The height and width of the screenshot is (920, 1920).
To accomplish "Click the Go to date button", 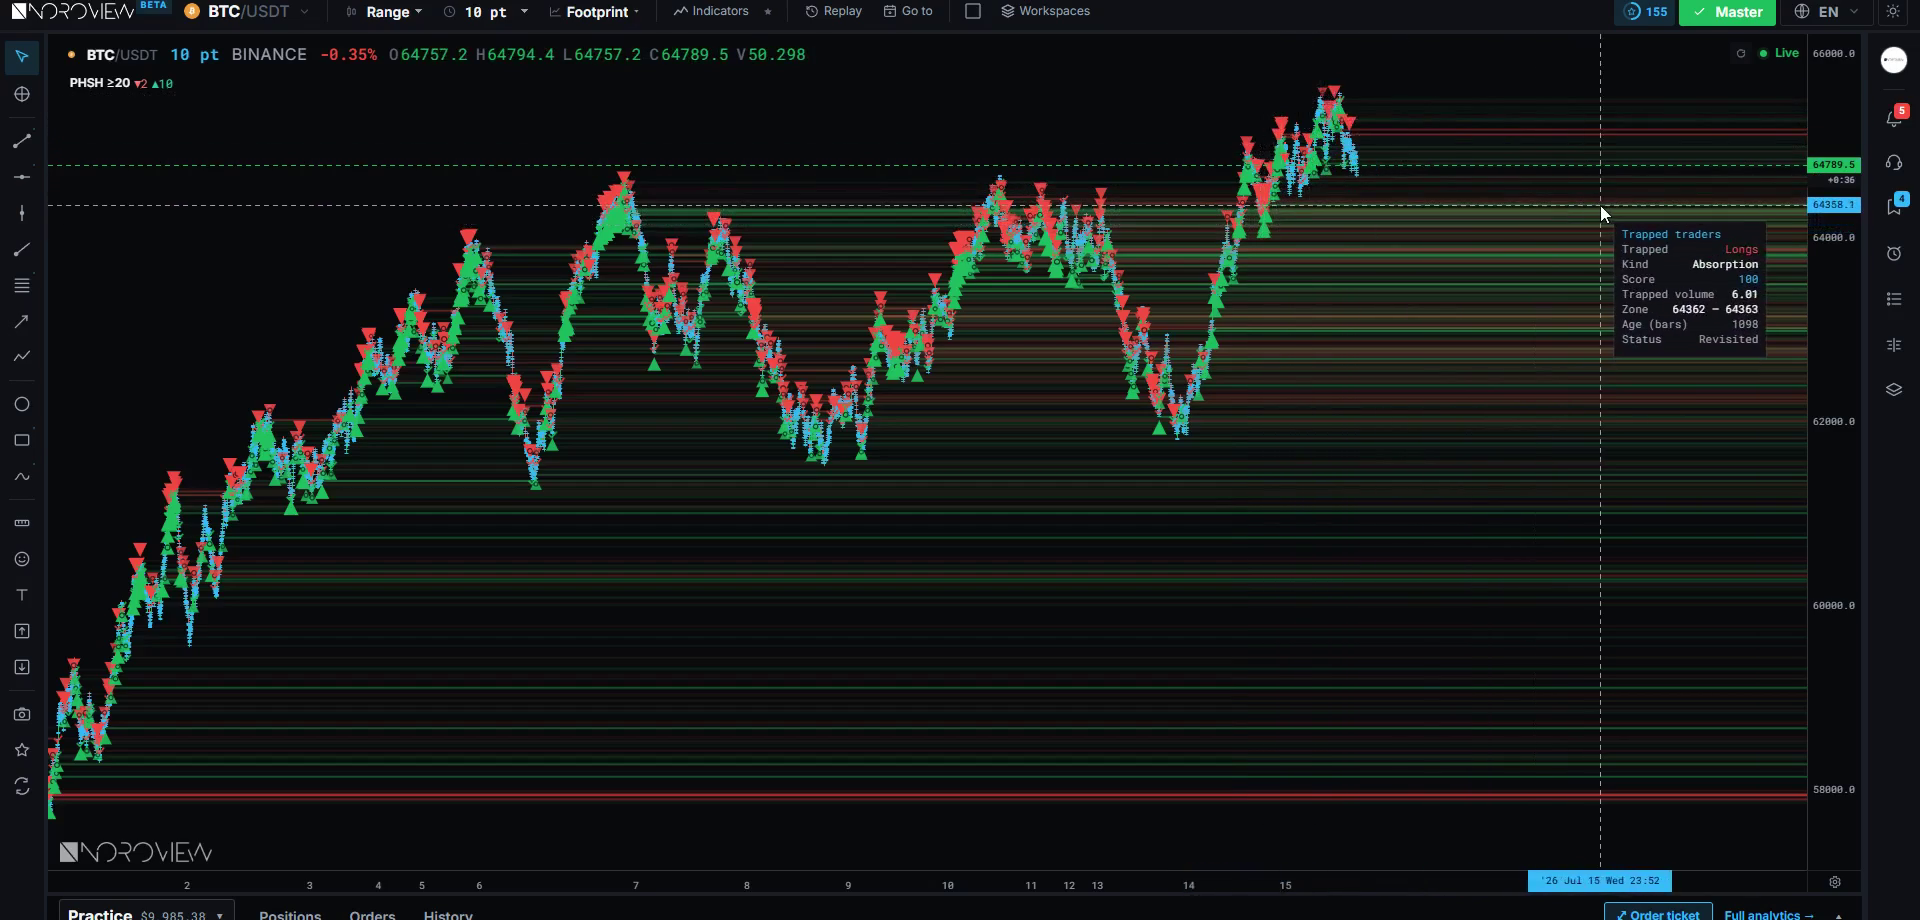I will click(908, 12).
